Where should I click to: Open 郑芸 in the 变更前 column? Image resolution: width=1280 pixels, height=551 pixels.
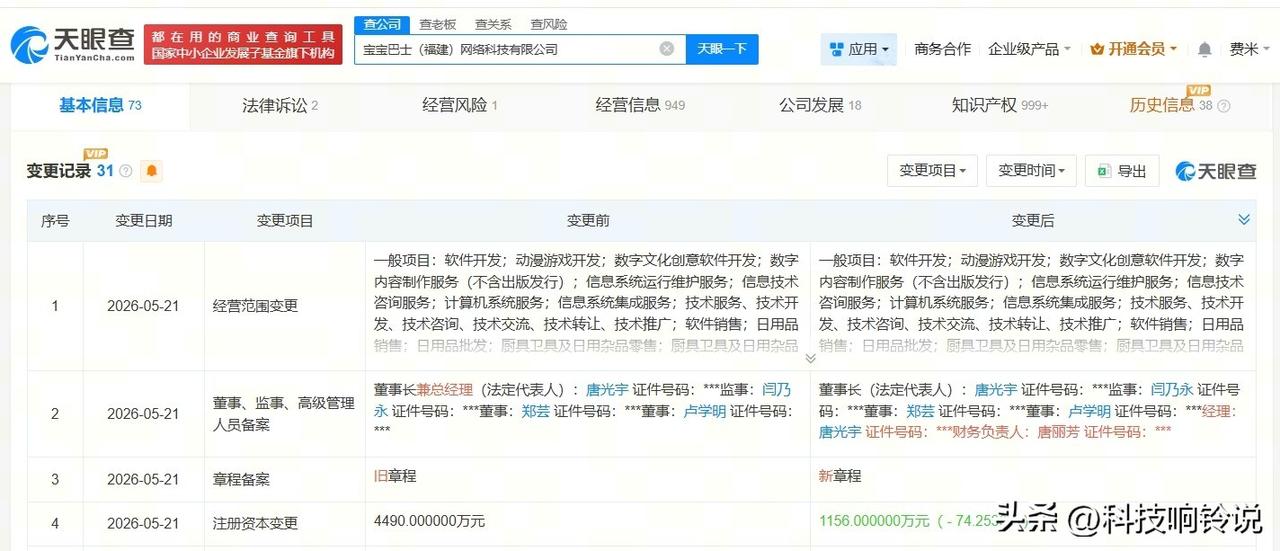click(535, 411)
